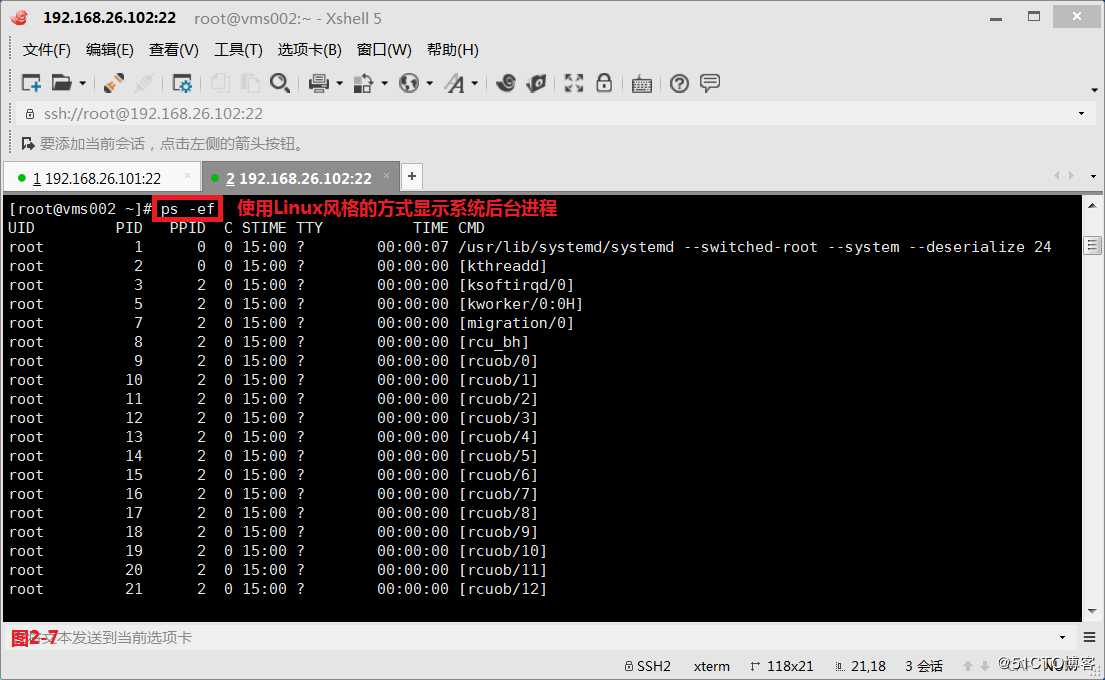
Task: Open Find with the magnifier icon
Action: tap(280, 83)
